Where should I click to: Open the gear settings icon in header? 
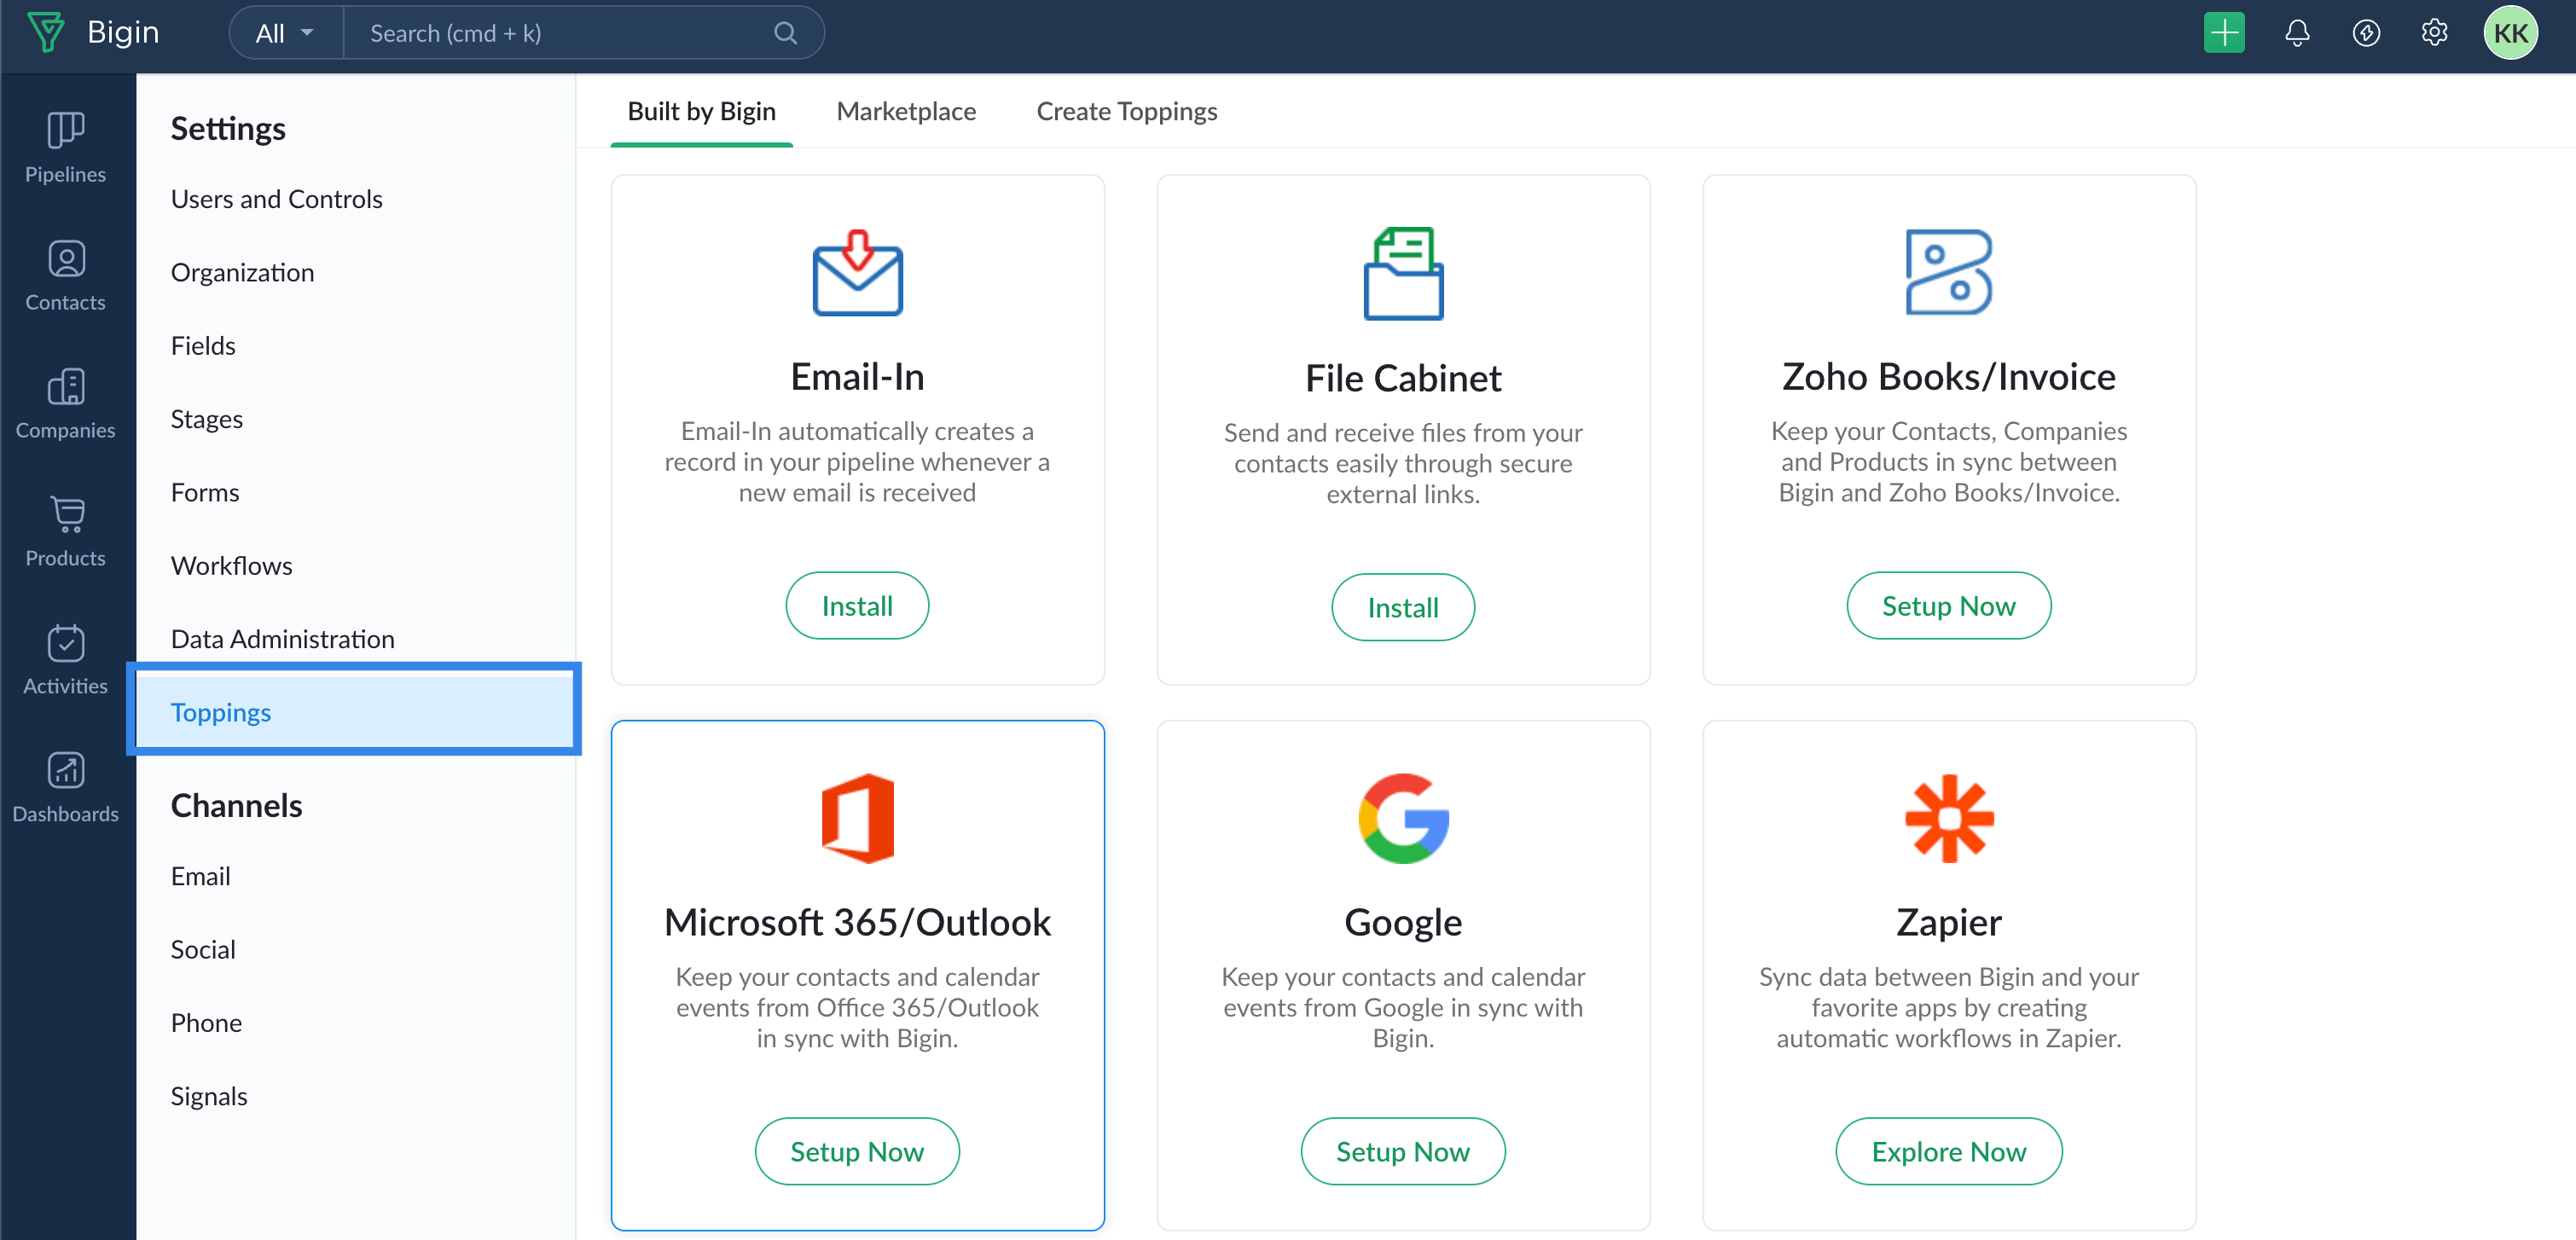(x=2434, y=33)
